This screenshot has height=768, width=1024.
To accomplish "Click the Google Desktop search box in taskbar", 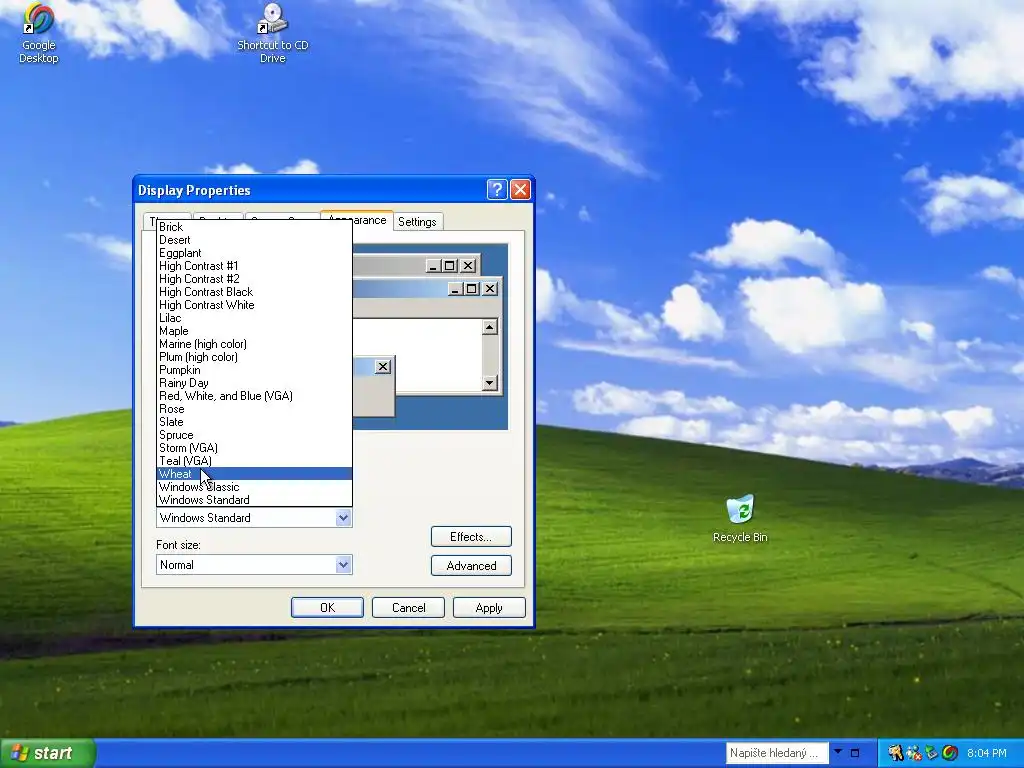I will coord(777,753).
